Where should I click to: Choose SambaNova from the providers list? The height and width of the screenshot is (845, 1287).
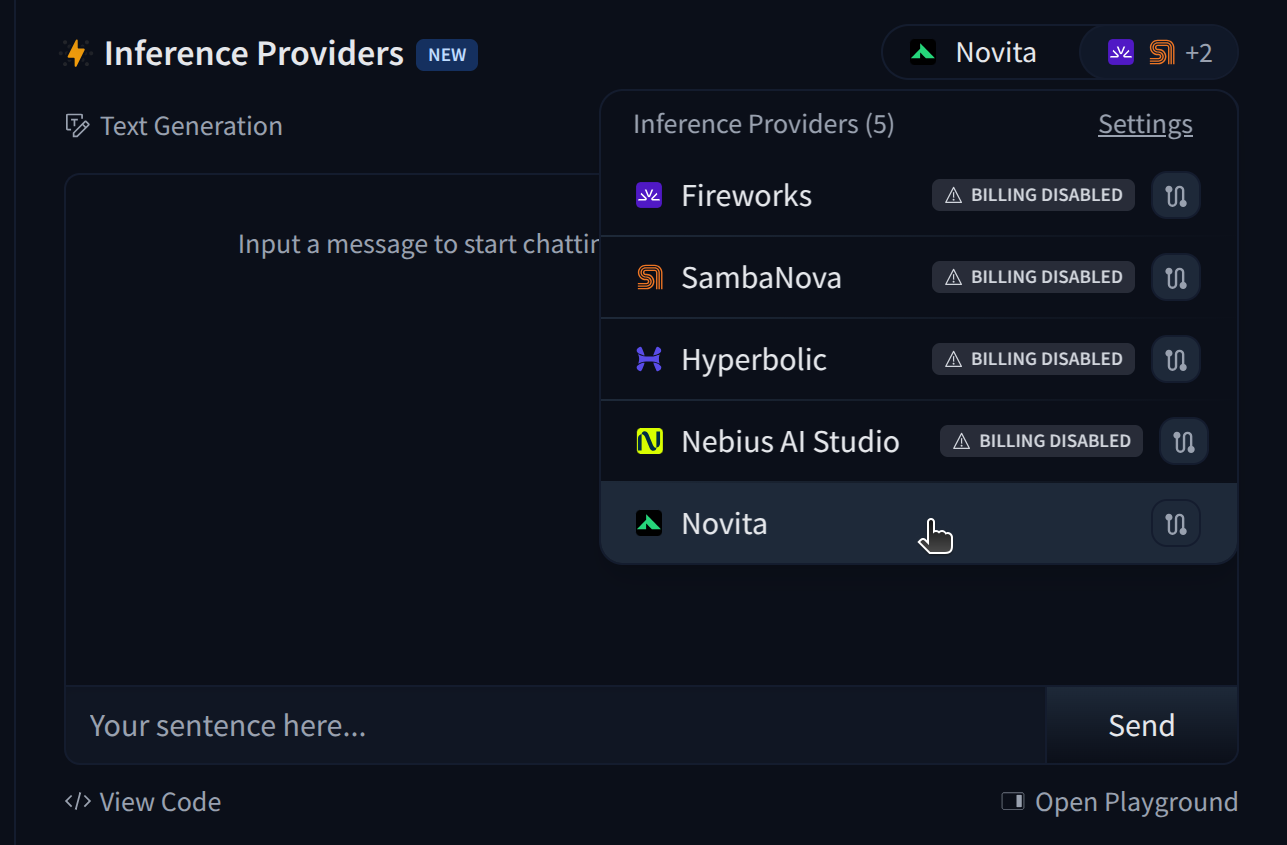pos(761,277)
